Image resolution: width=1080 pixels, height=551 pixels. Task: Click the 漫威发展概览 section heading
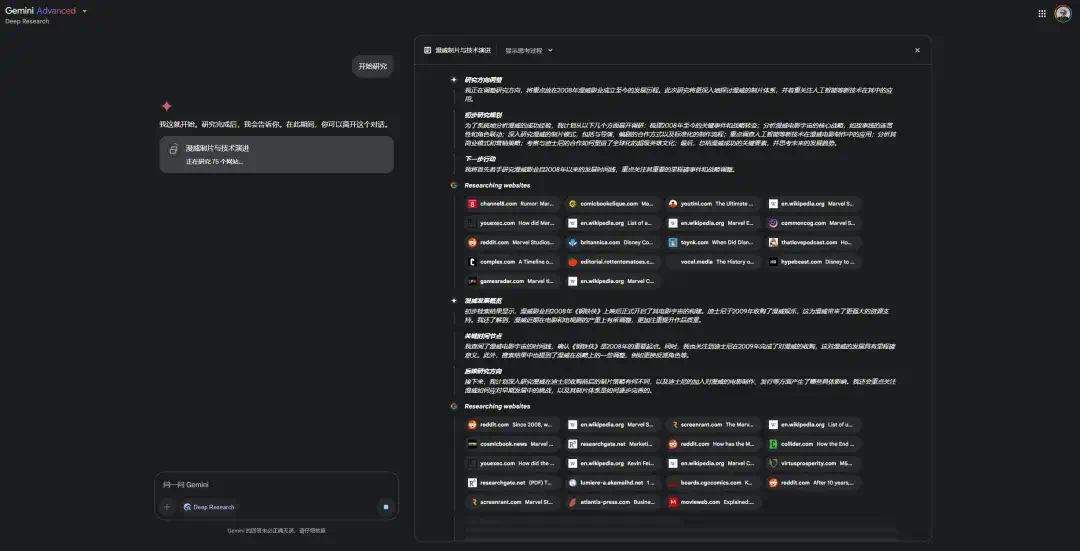click(483, 301)
